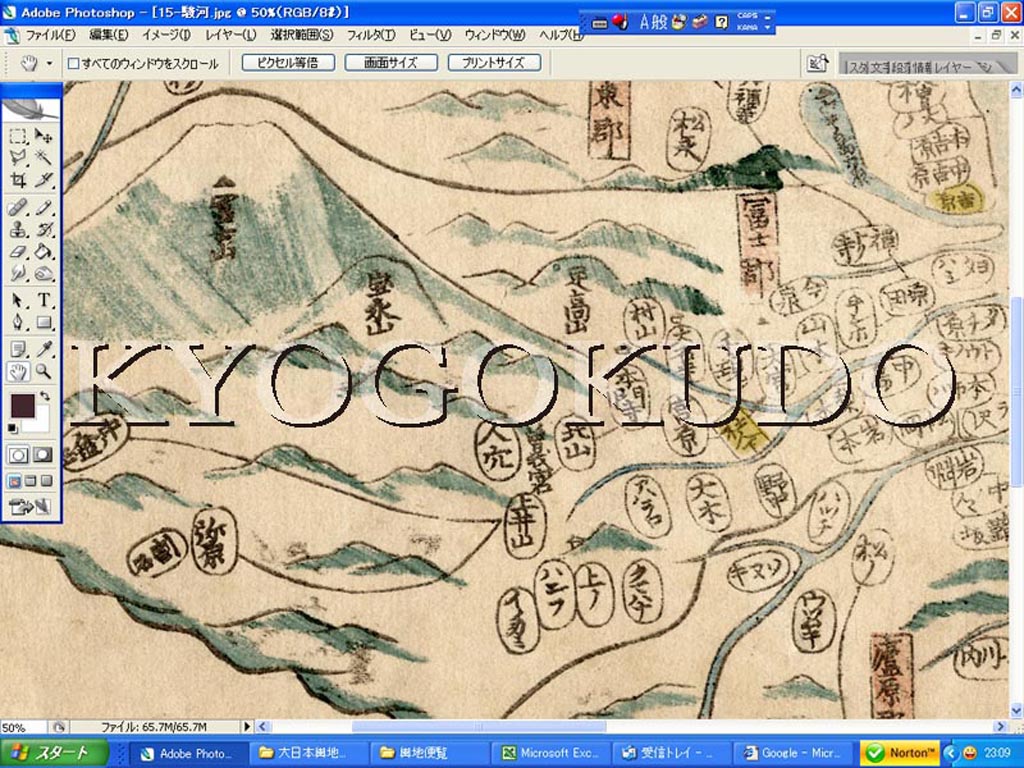Open the file browser icon in options bar
Viewport: 1024px width, 768px height.
817,63
